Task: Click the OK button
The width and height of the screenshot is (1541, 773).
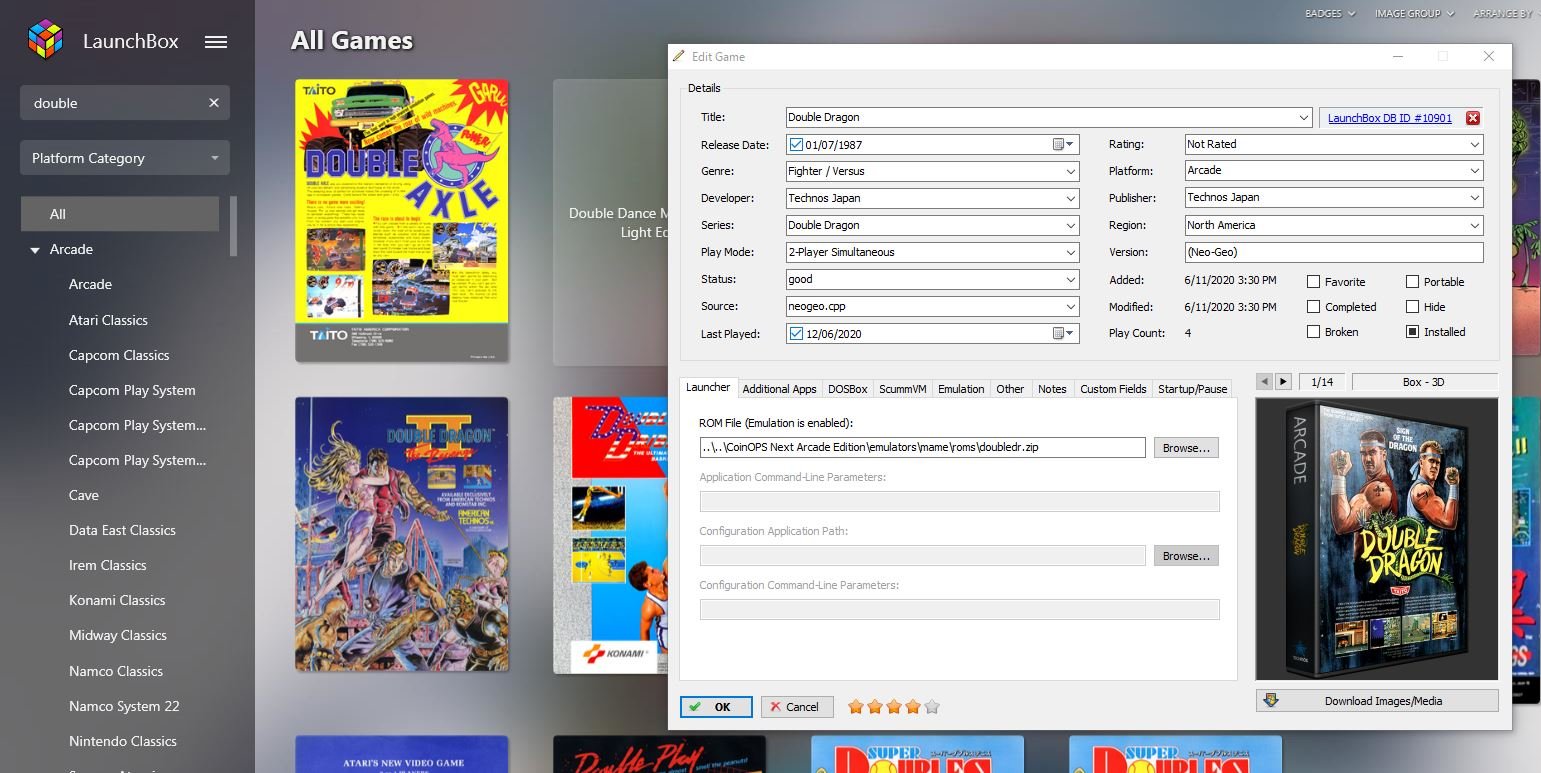Action: click(x=716, y=707)
